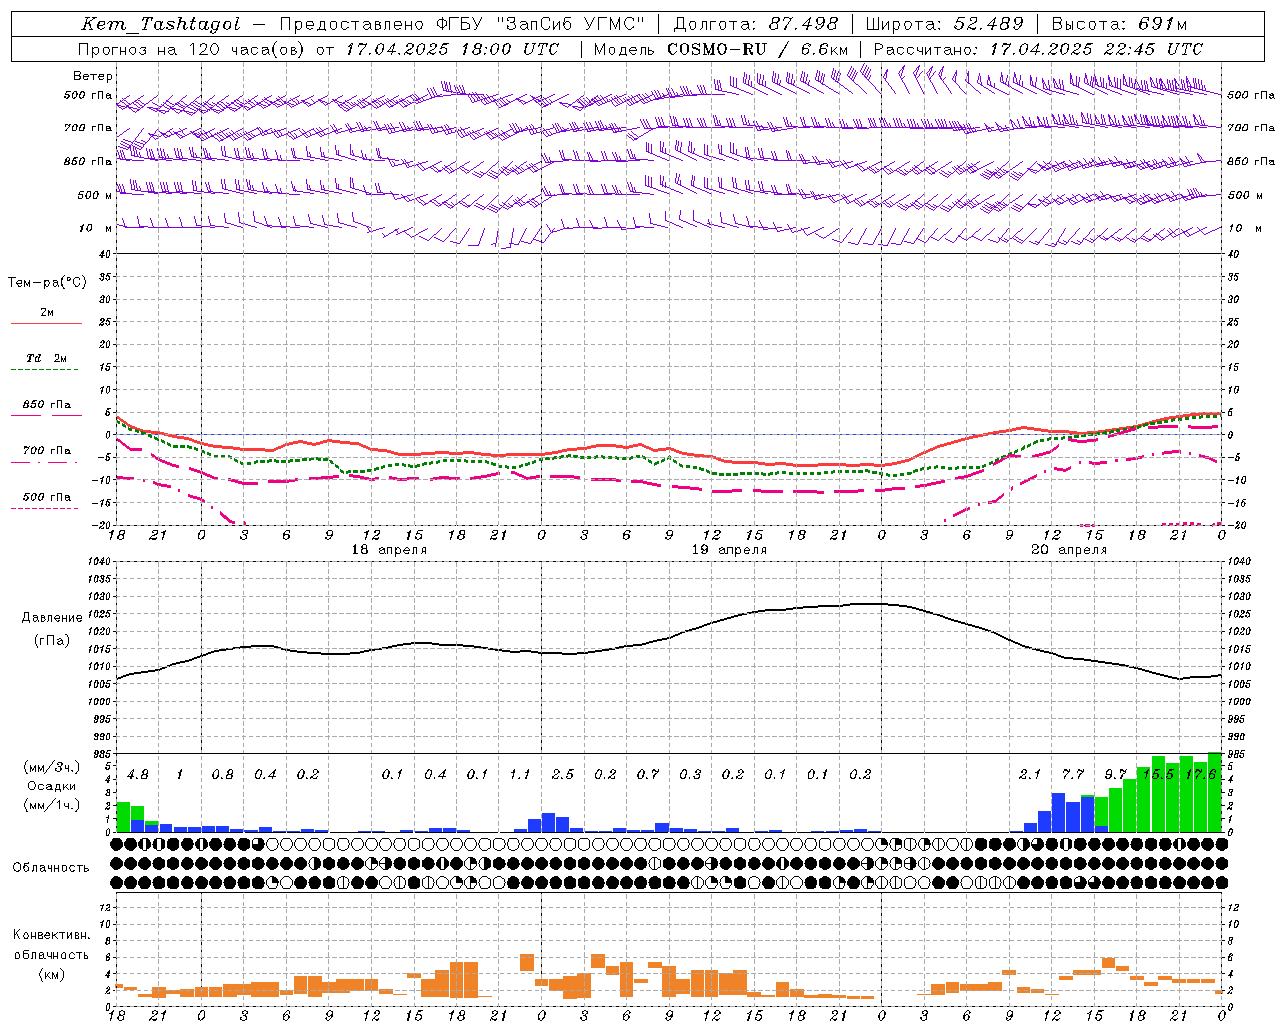Click the "18 апреля" date label

[389, 550]
